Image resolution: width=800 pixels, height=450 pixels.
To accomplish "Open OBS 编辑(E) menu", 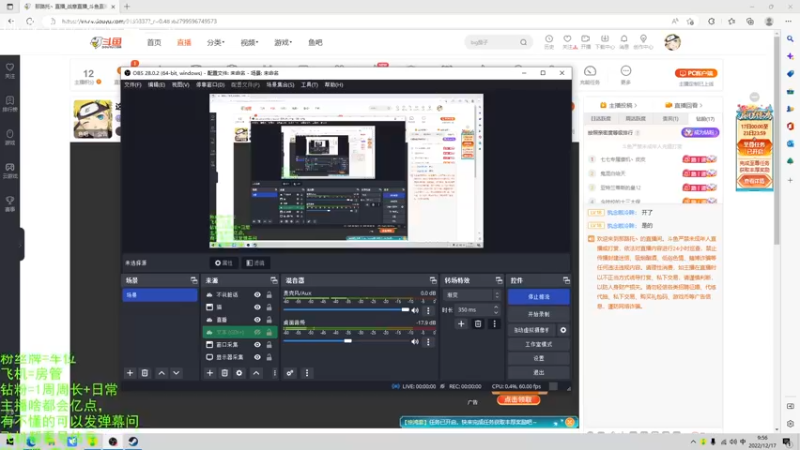I will pyautogui.click(x=156, y=85).
